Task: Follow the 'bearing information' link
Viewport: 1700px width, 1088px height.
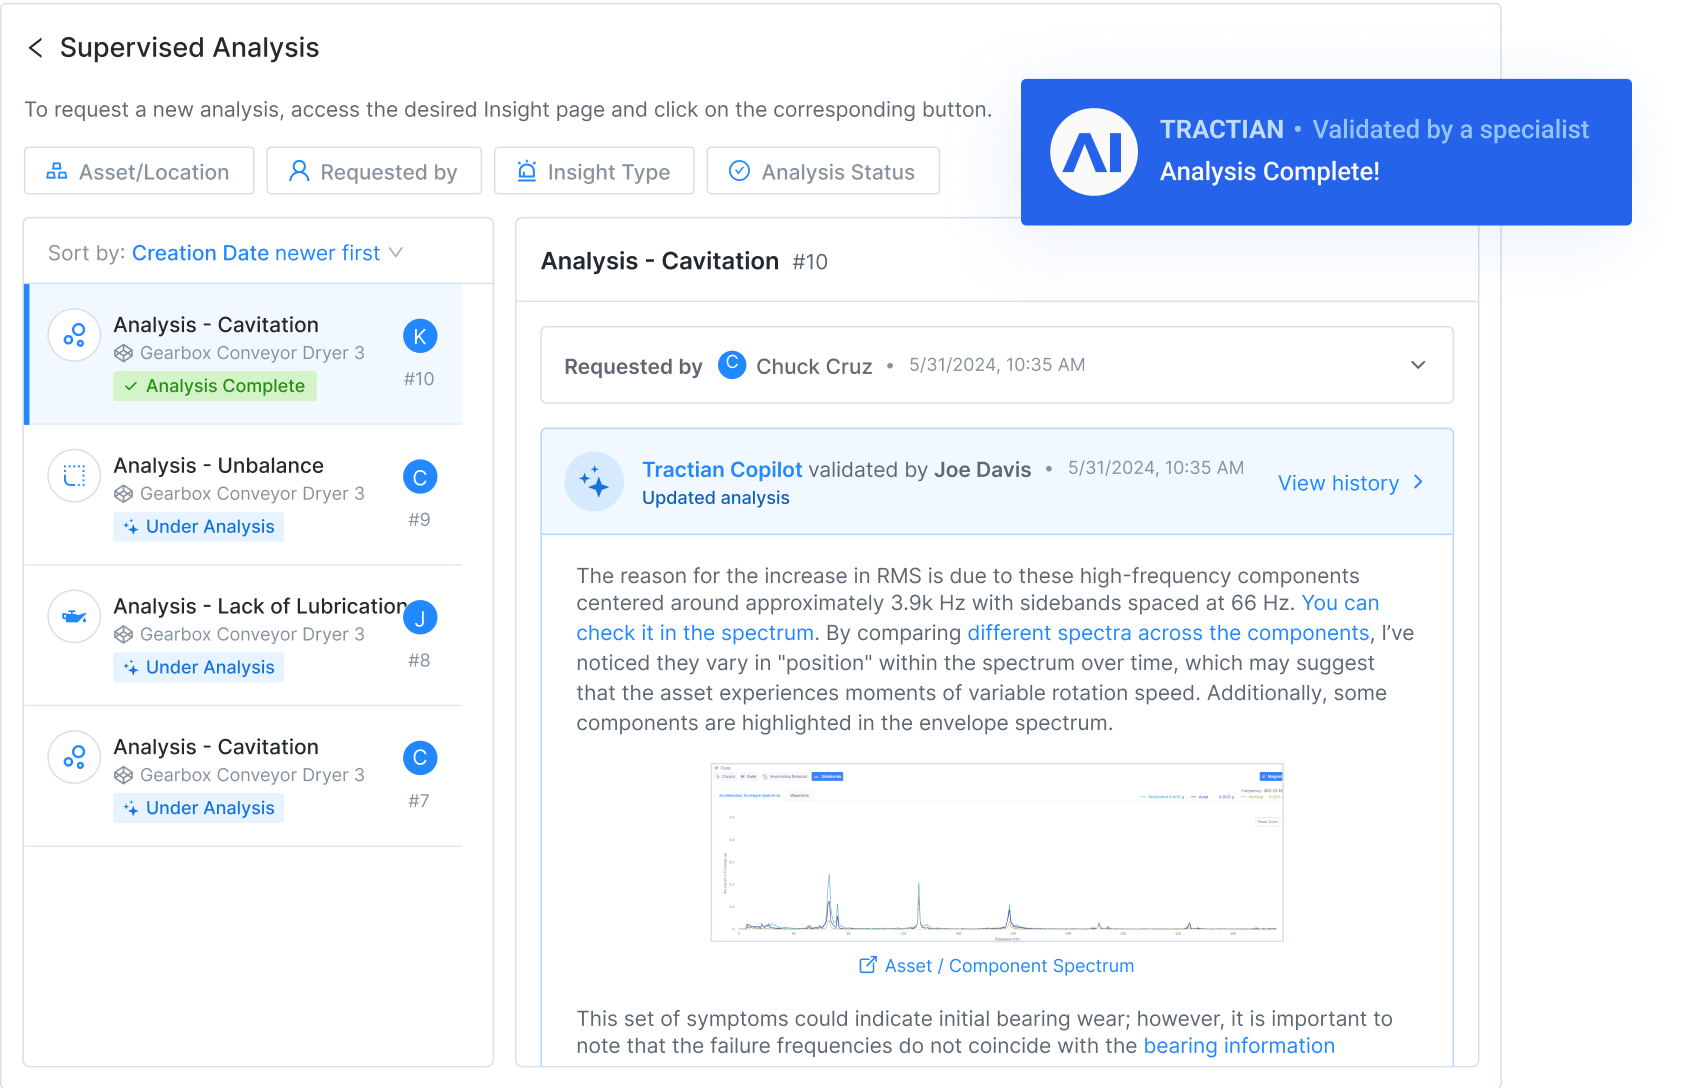Action: (x=1238, y=1046)
